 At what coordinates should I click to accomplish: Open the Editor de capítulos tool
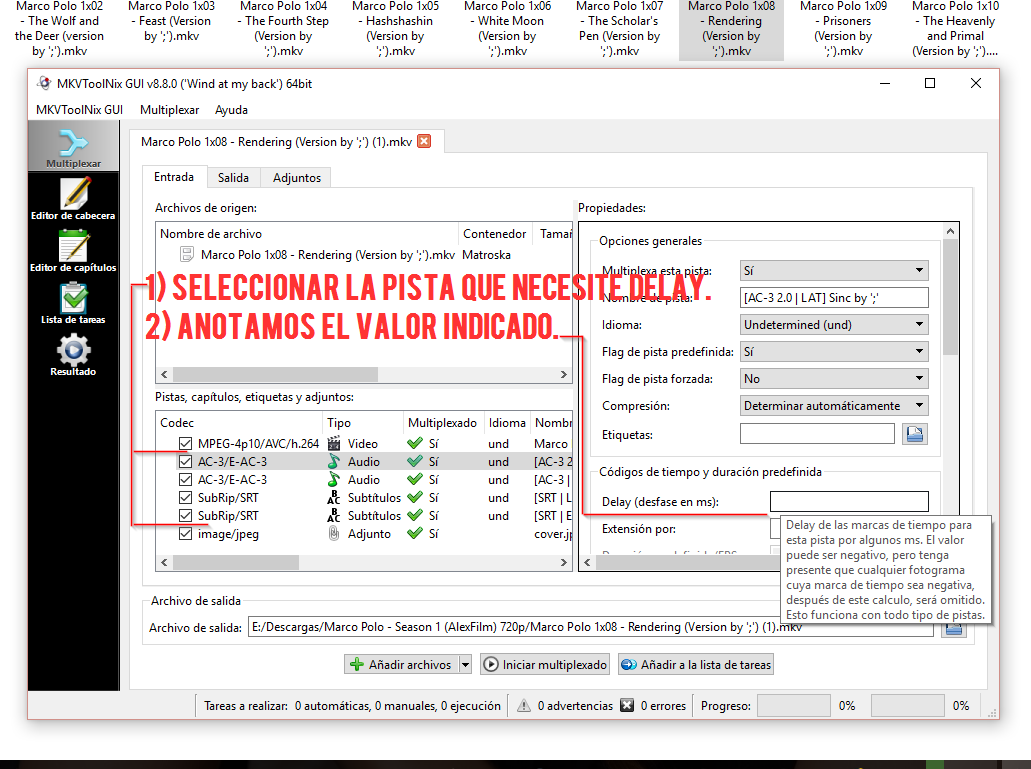pyautogui.click(x=73, y=252)
